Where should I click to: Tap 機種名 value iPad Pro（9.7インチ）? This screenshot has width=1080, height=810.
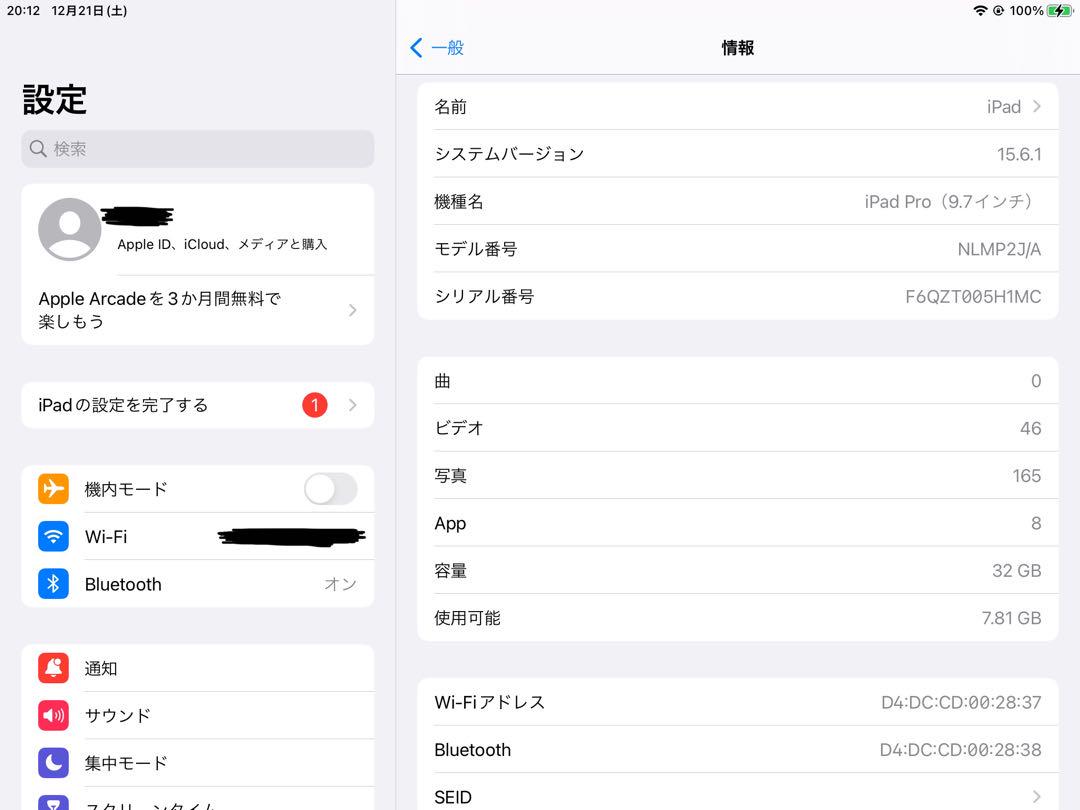point(950,202)
